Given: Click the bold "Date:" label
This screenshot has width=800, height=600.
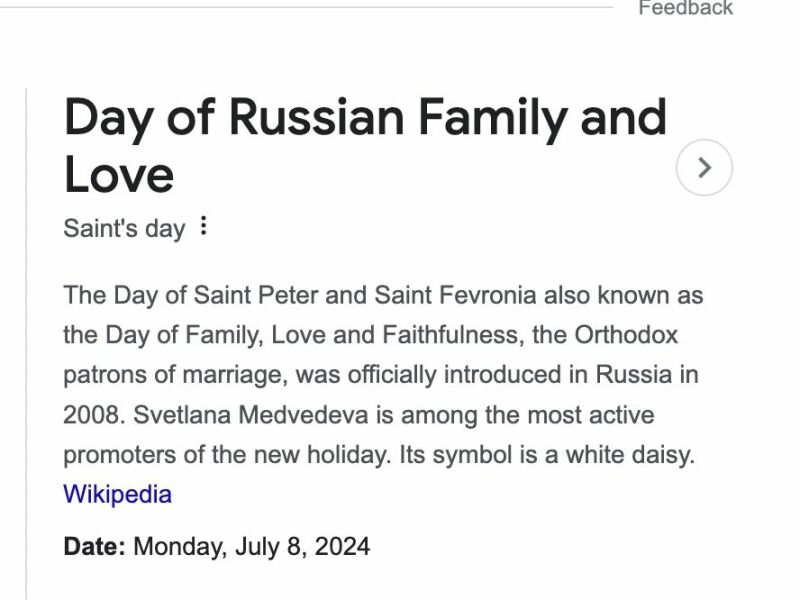Looking at the screenshot, I should [94, 547].
